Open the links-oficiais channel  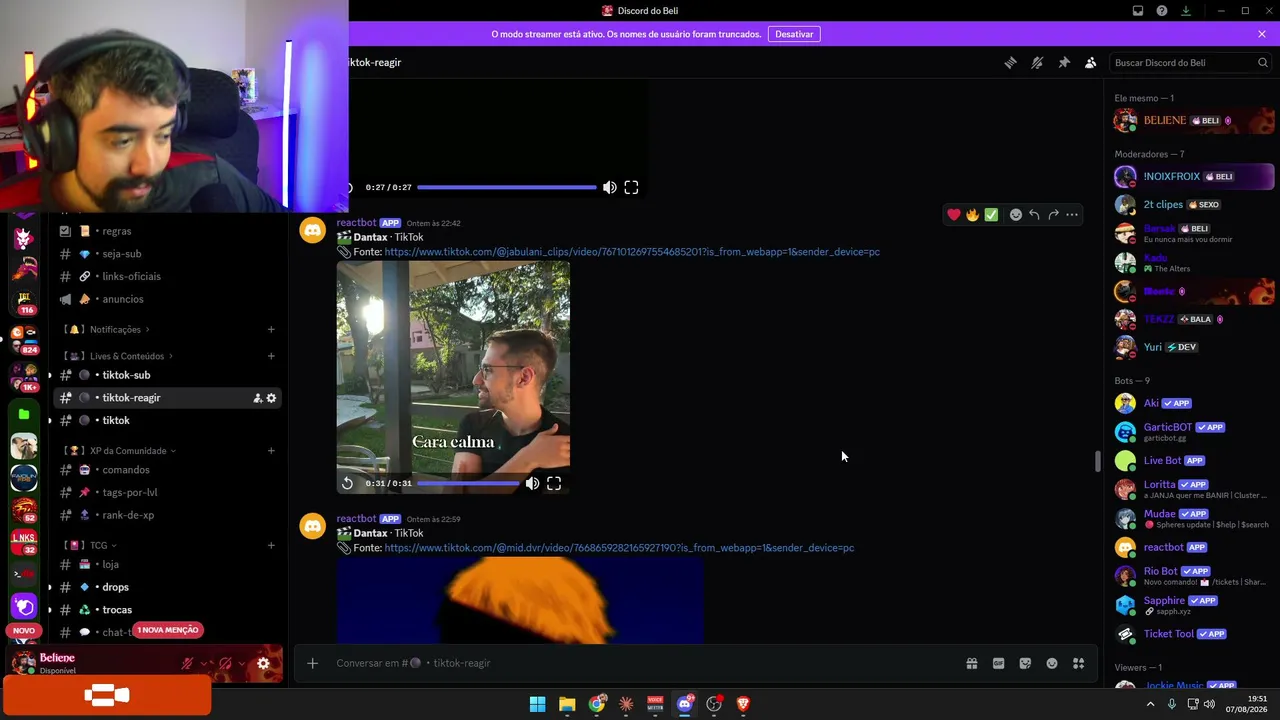point(168,276)
